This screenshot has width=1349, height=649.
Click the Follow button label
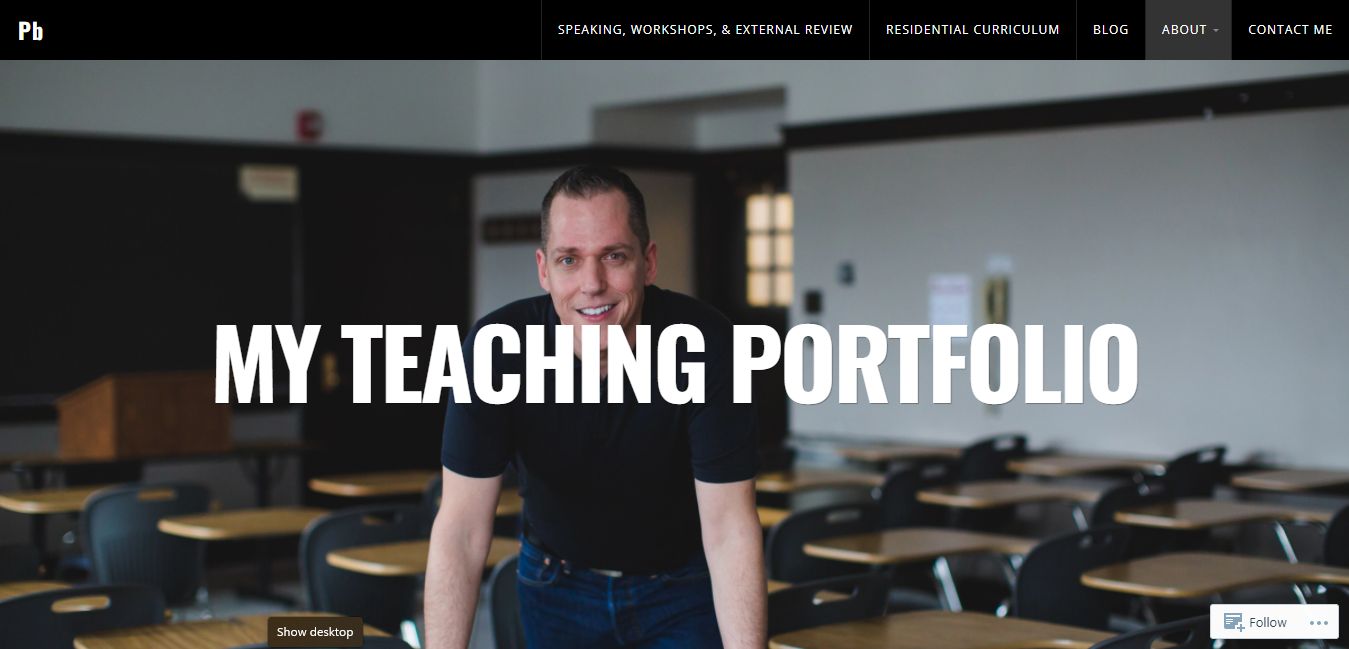pos(1268,622)
